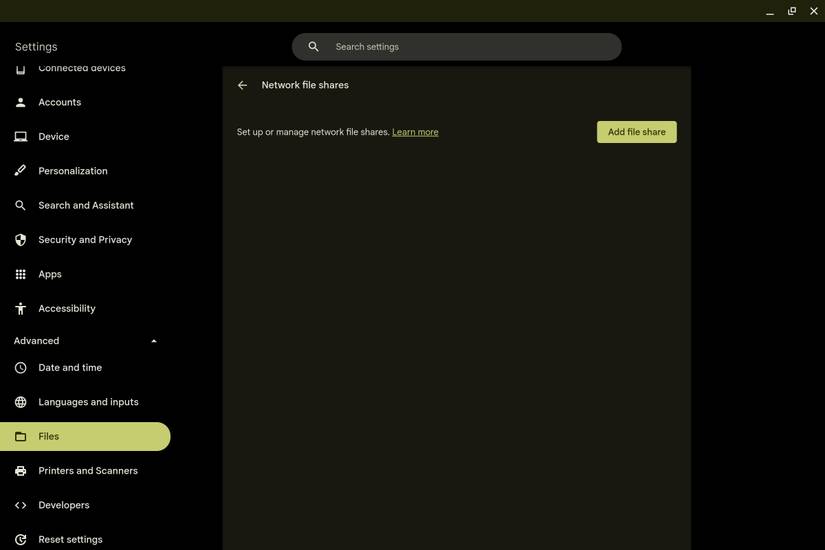Click the Accounts person icon
Image resolution: width=825 pixels, height=550 pixels.
21,102
